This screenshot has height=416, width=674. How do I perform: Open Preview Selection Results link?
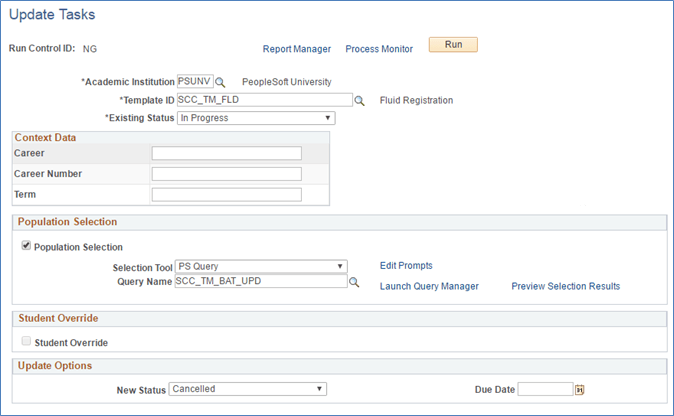(566, 286)
